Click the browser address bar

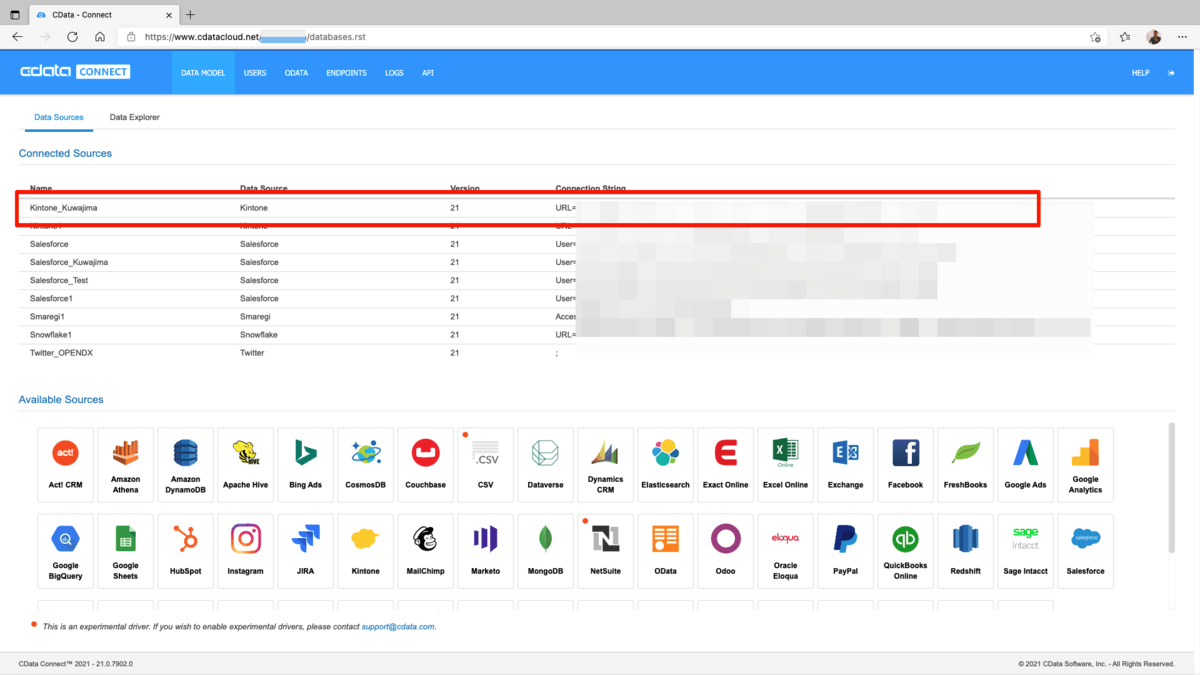click(610, 37)
